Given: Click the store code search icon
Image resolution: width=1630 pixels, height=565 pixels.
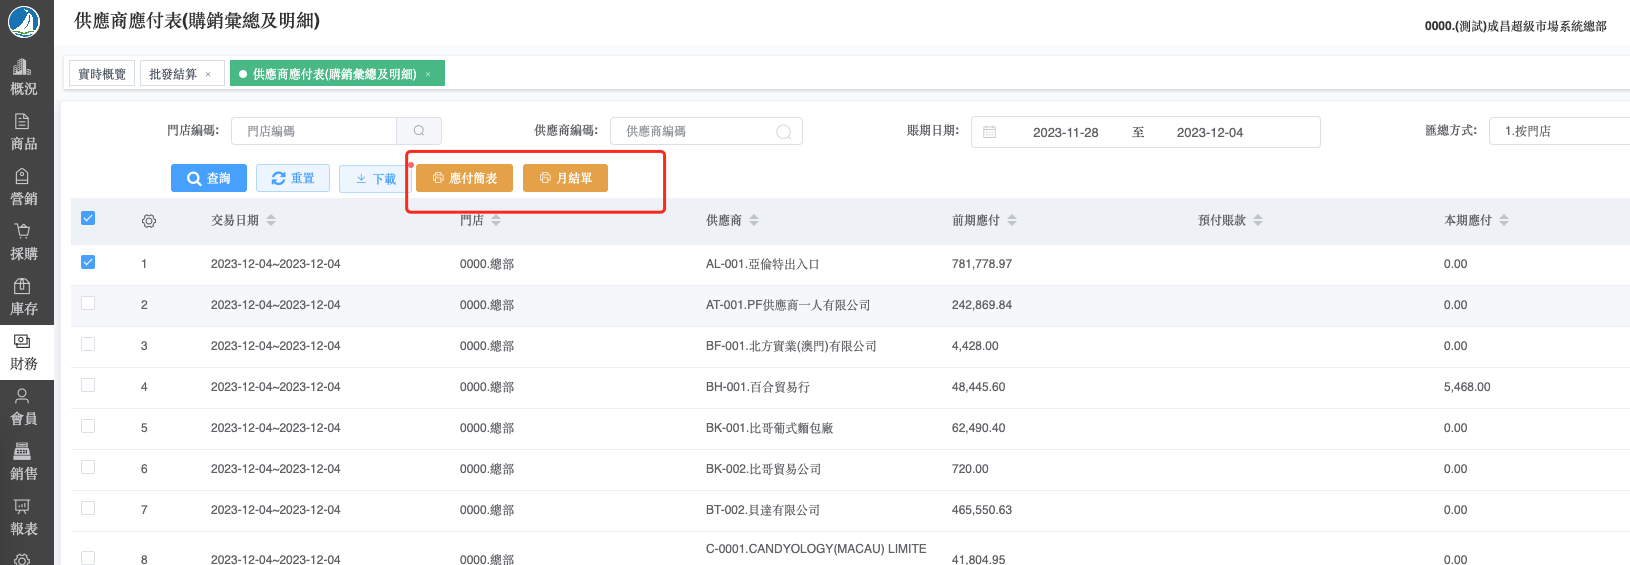Looking at the screenshot, I should pos(419,131).
